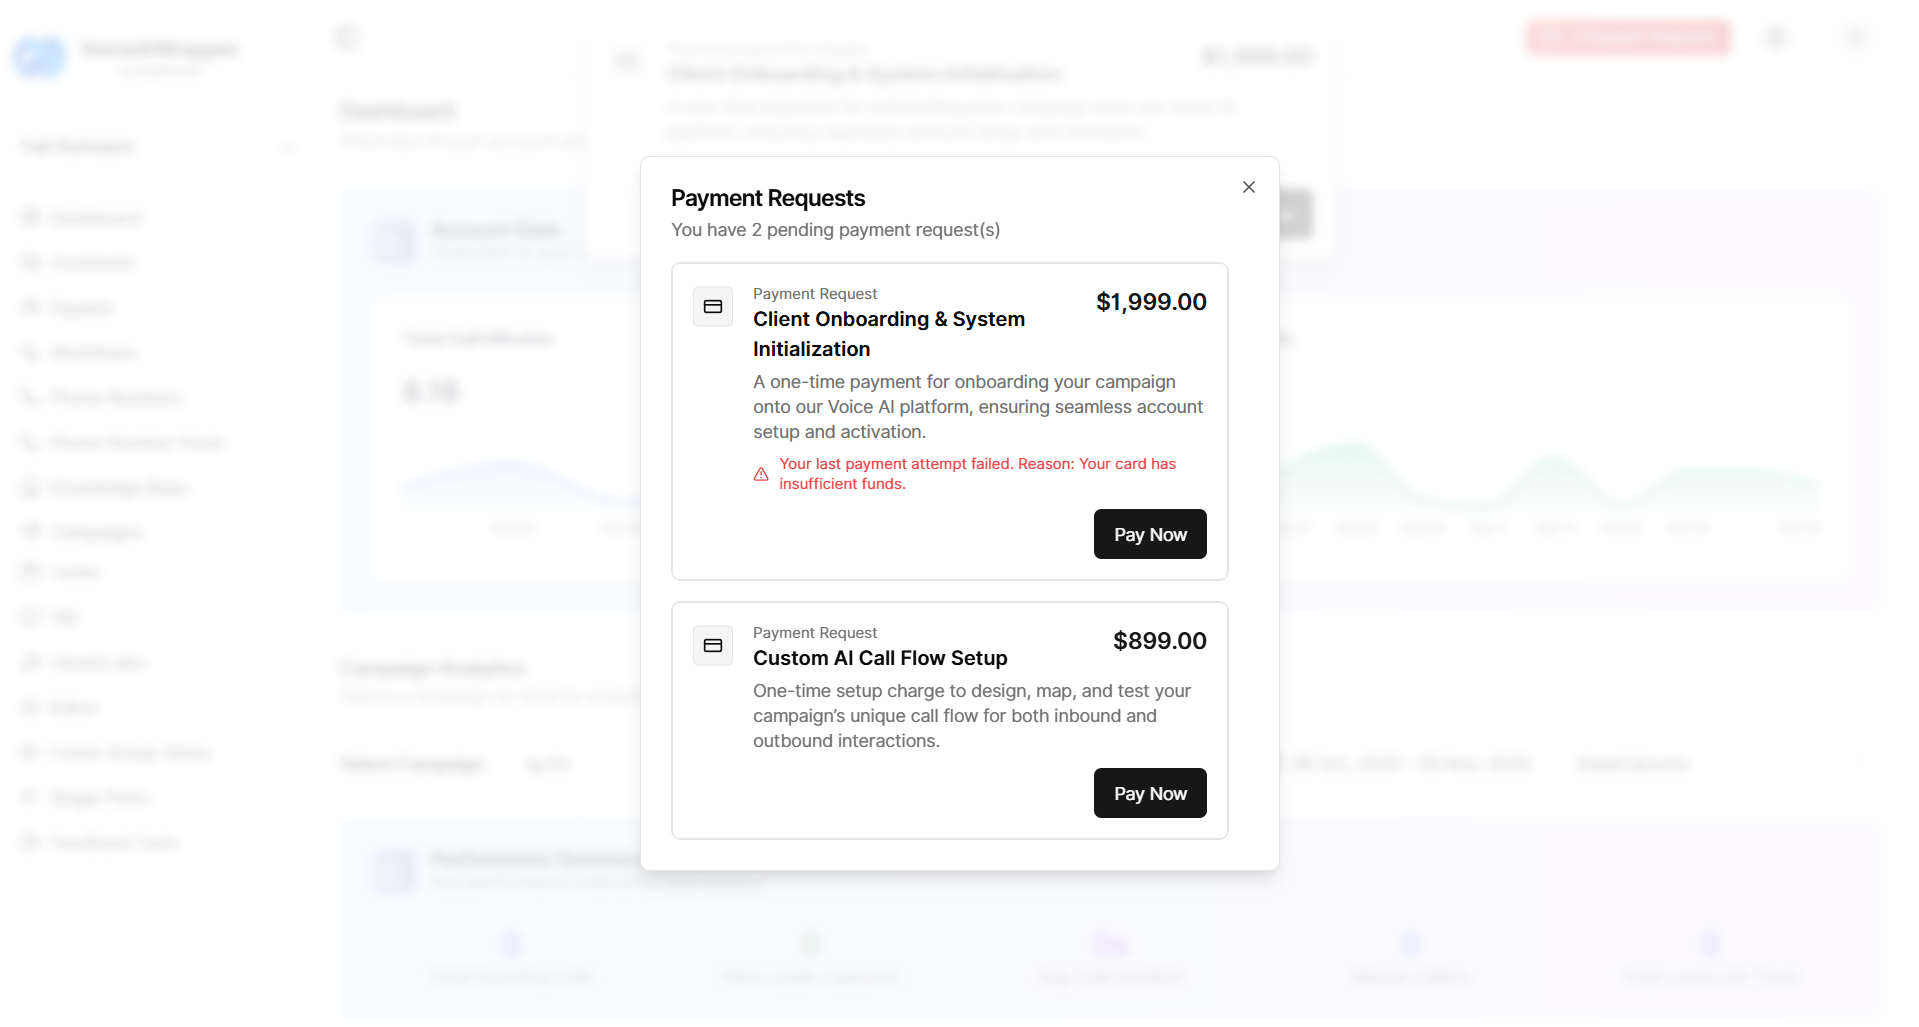Go to Phone Numbers in the sidebar

(x=116, y=398)
